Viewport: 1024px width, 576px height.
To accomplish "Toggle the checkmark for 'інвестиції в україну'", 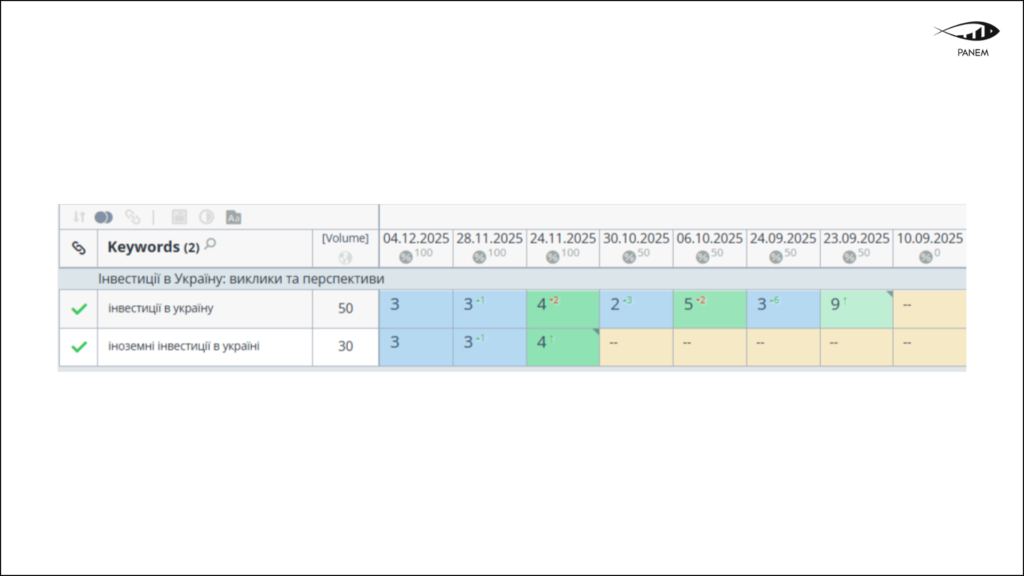I will click(78, 309).
